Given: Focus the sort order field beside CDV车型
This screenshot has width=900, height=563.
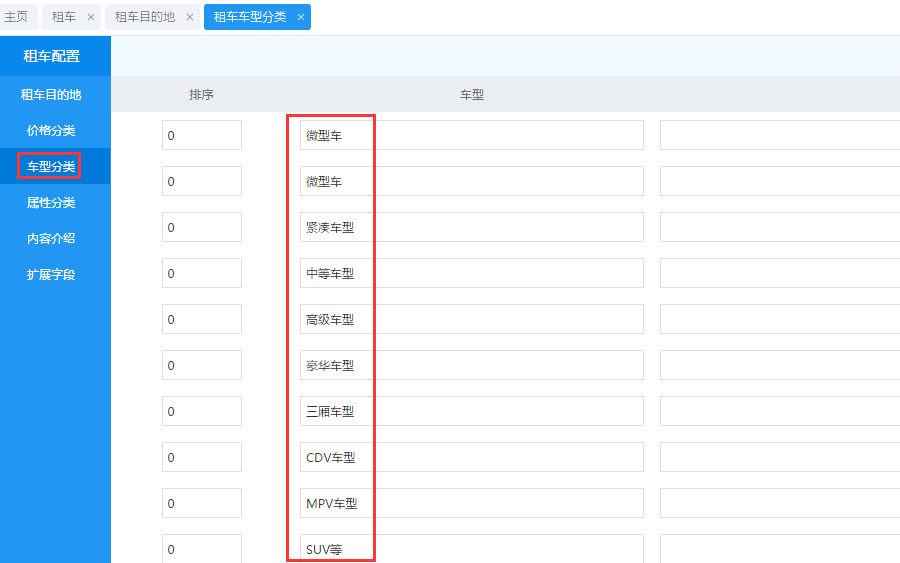Looking at the screenshot, I should (201, 458).
